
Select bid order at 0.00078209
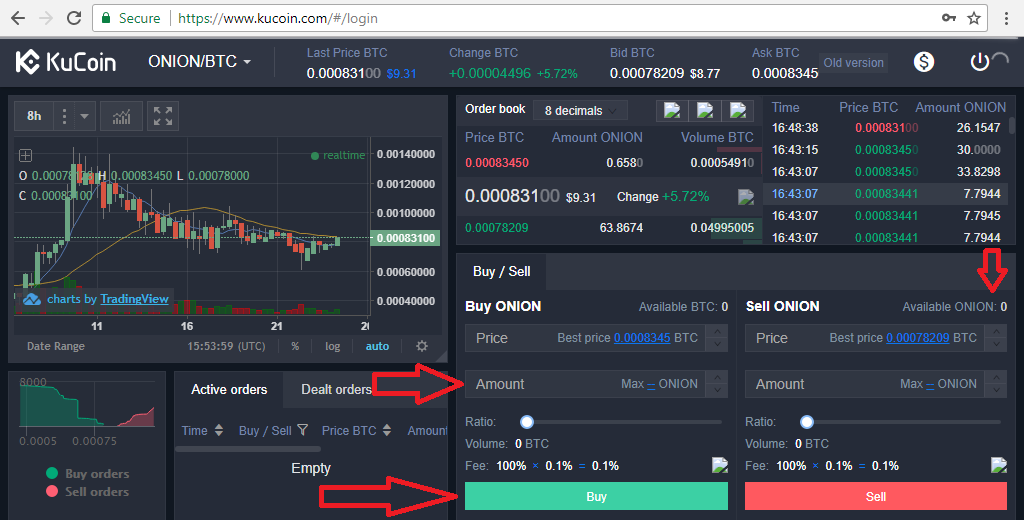[610, 228]
